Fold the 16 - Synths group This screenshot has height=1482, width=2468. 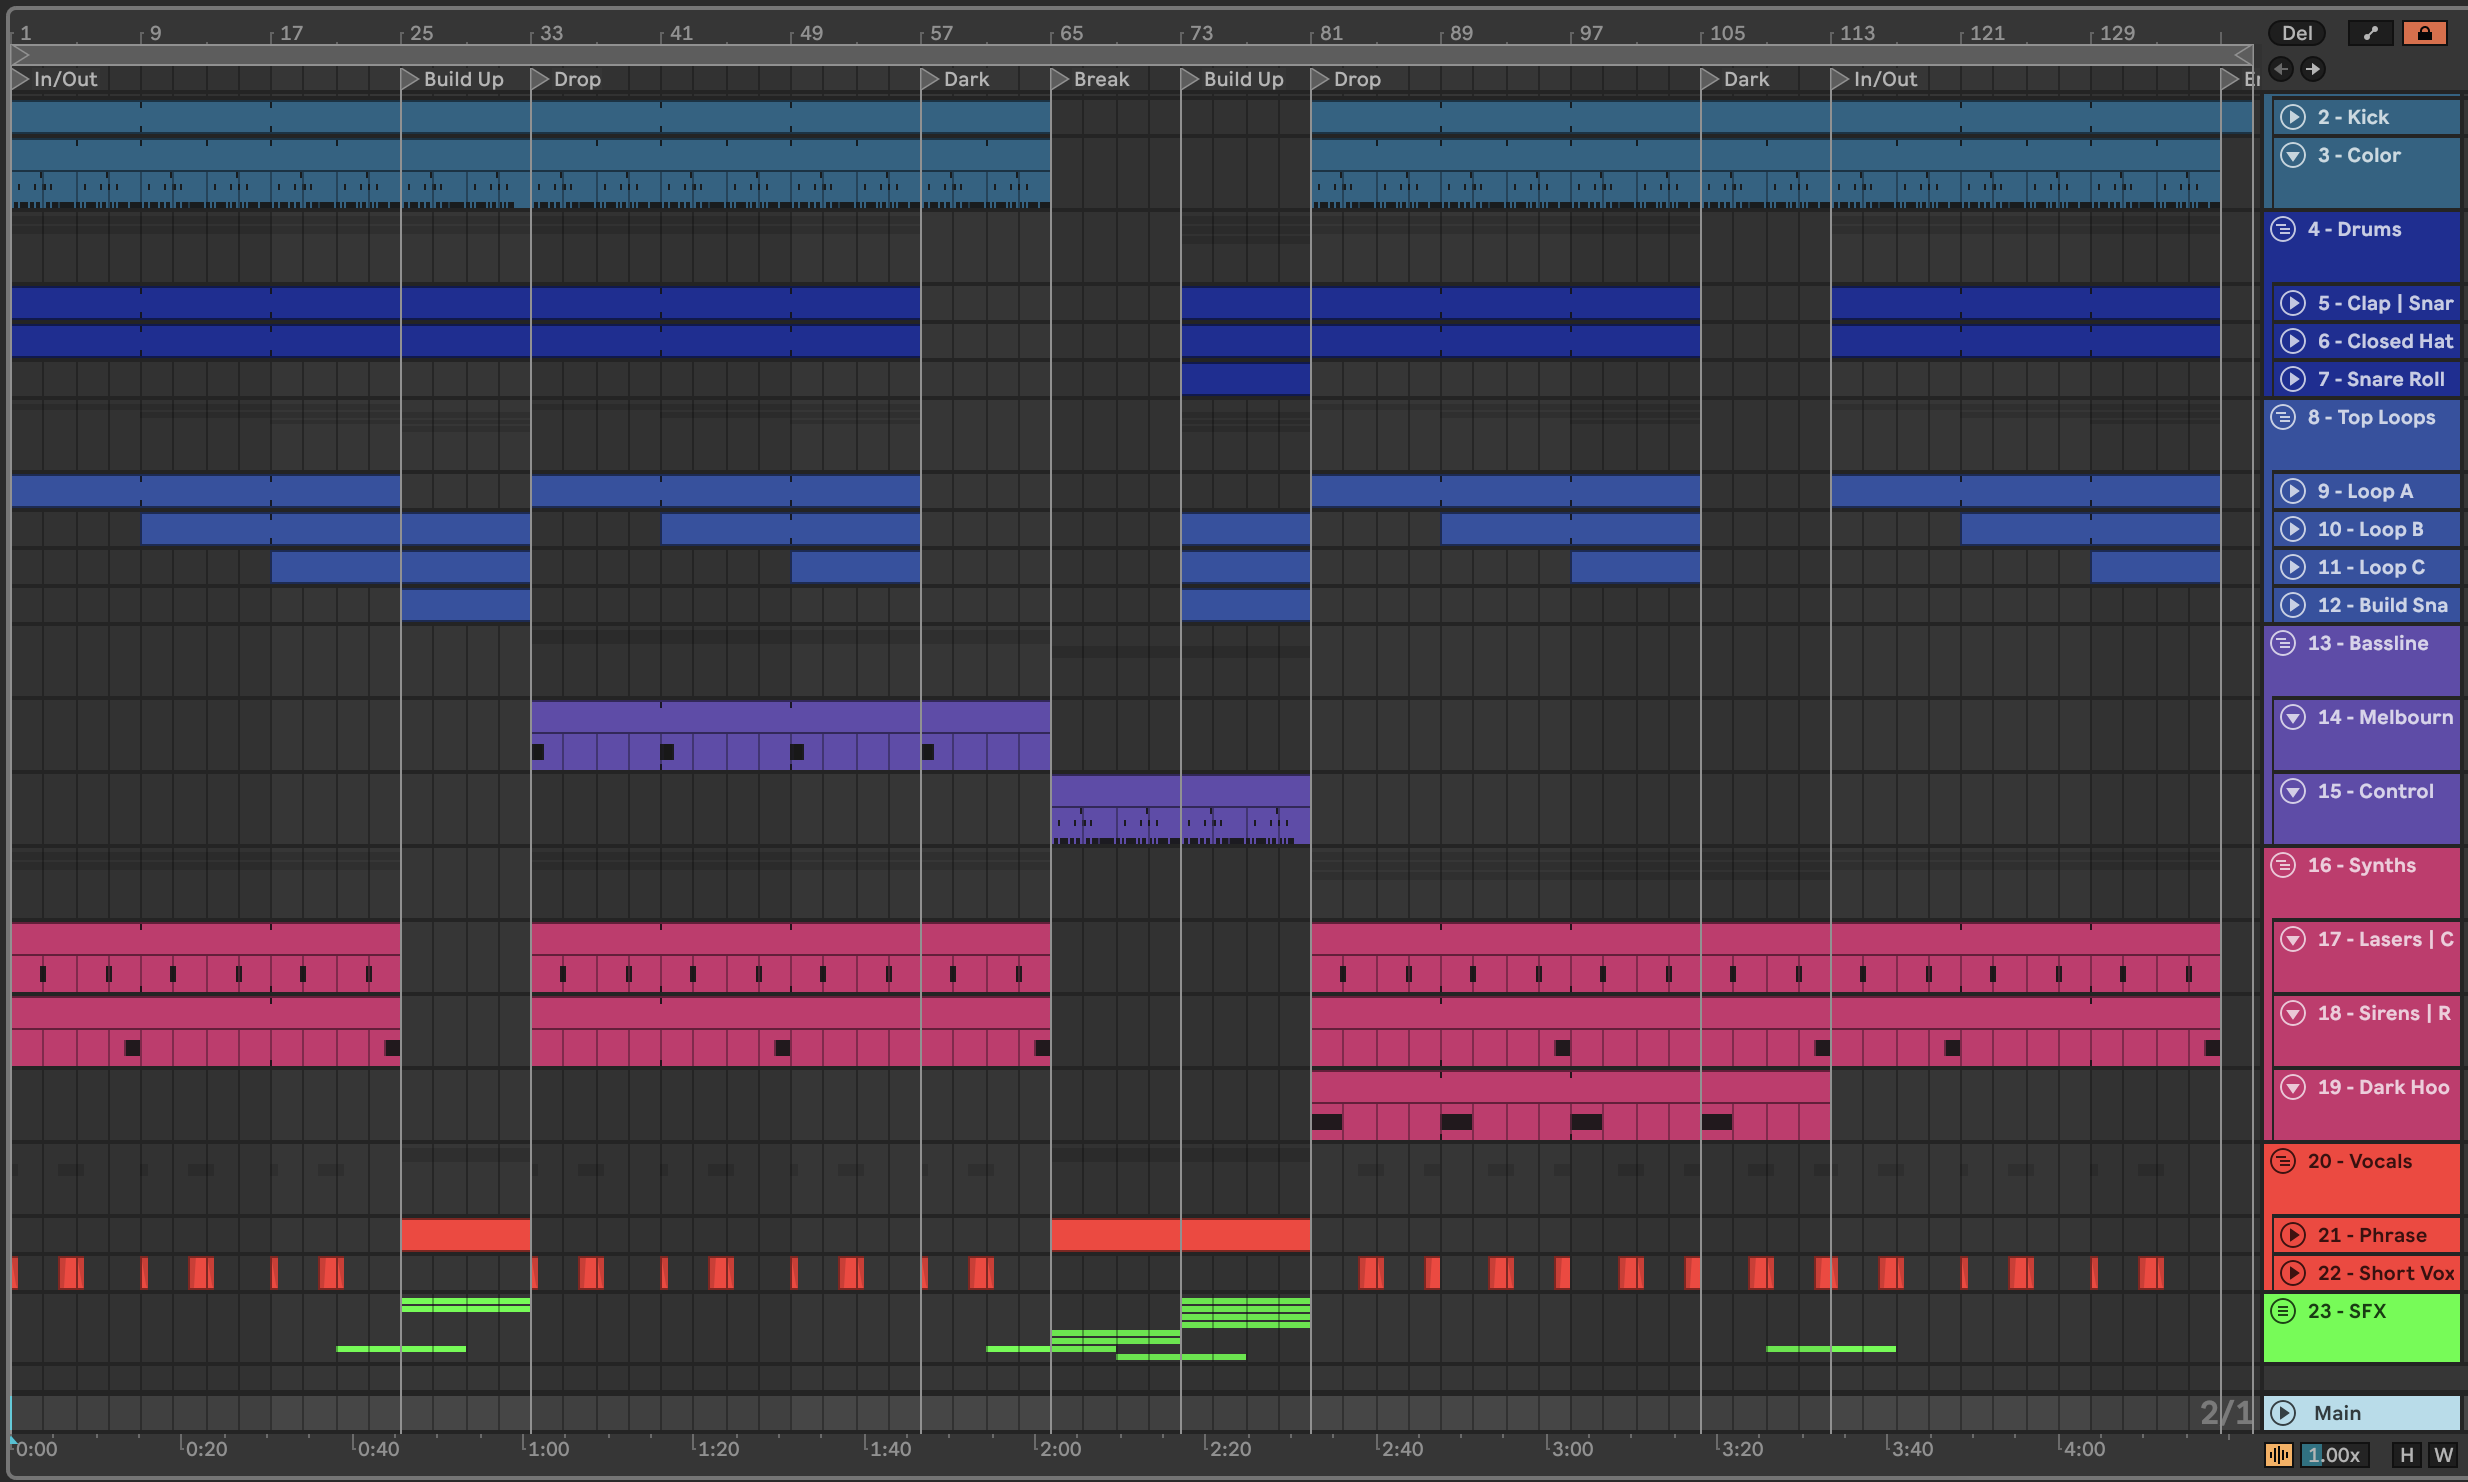coord(2283,865)
